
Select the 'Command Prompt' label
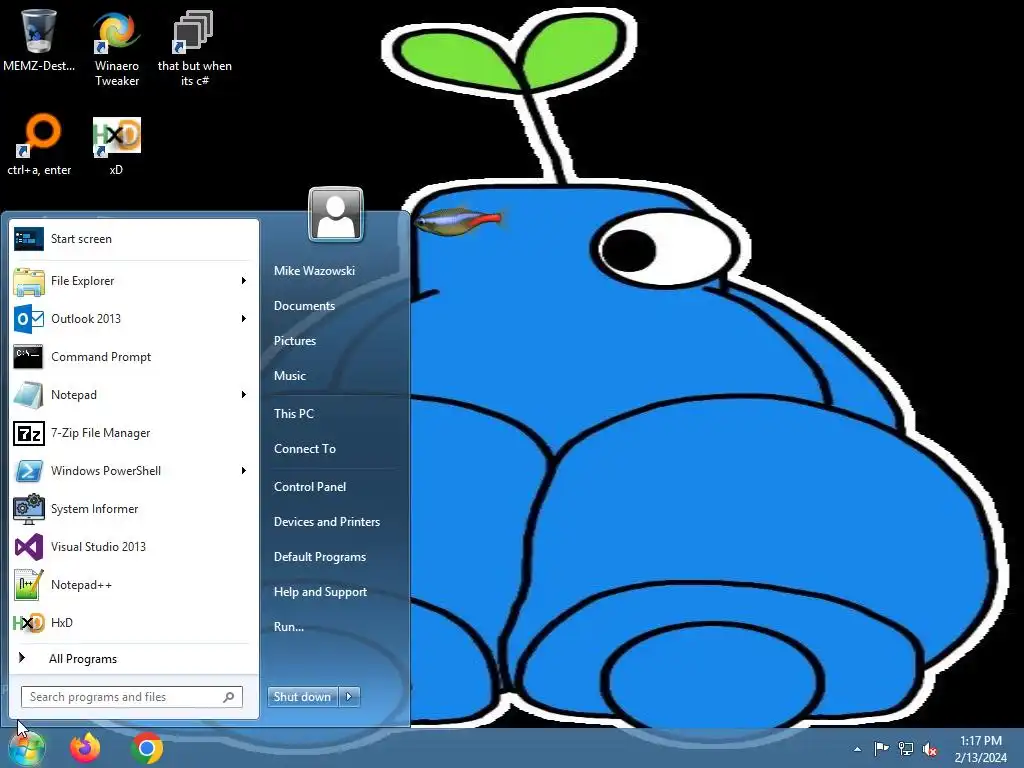point(101,357)
